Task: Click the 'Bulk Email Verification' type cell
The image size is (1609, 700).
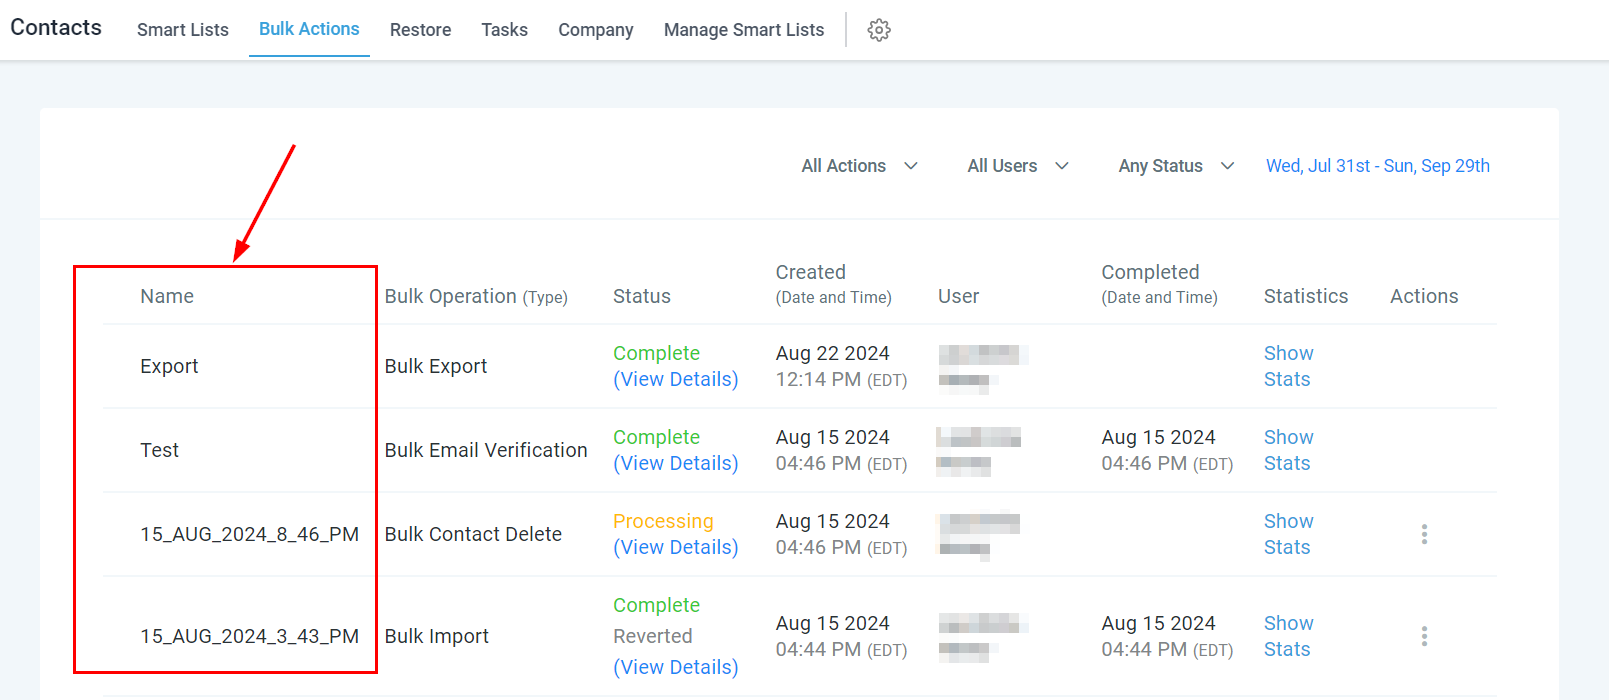Action: [486, 450]
